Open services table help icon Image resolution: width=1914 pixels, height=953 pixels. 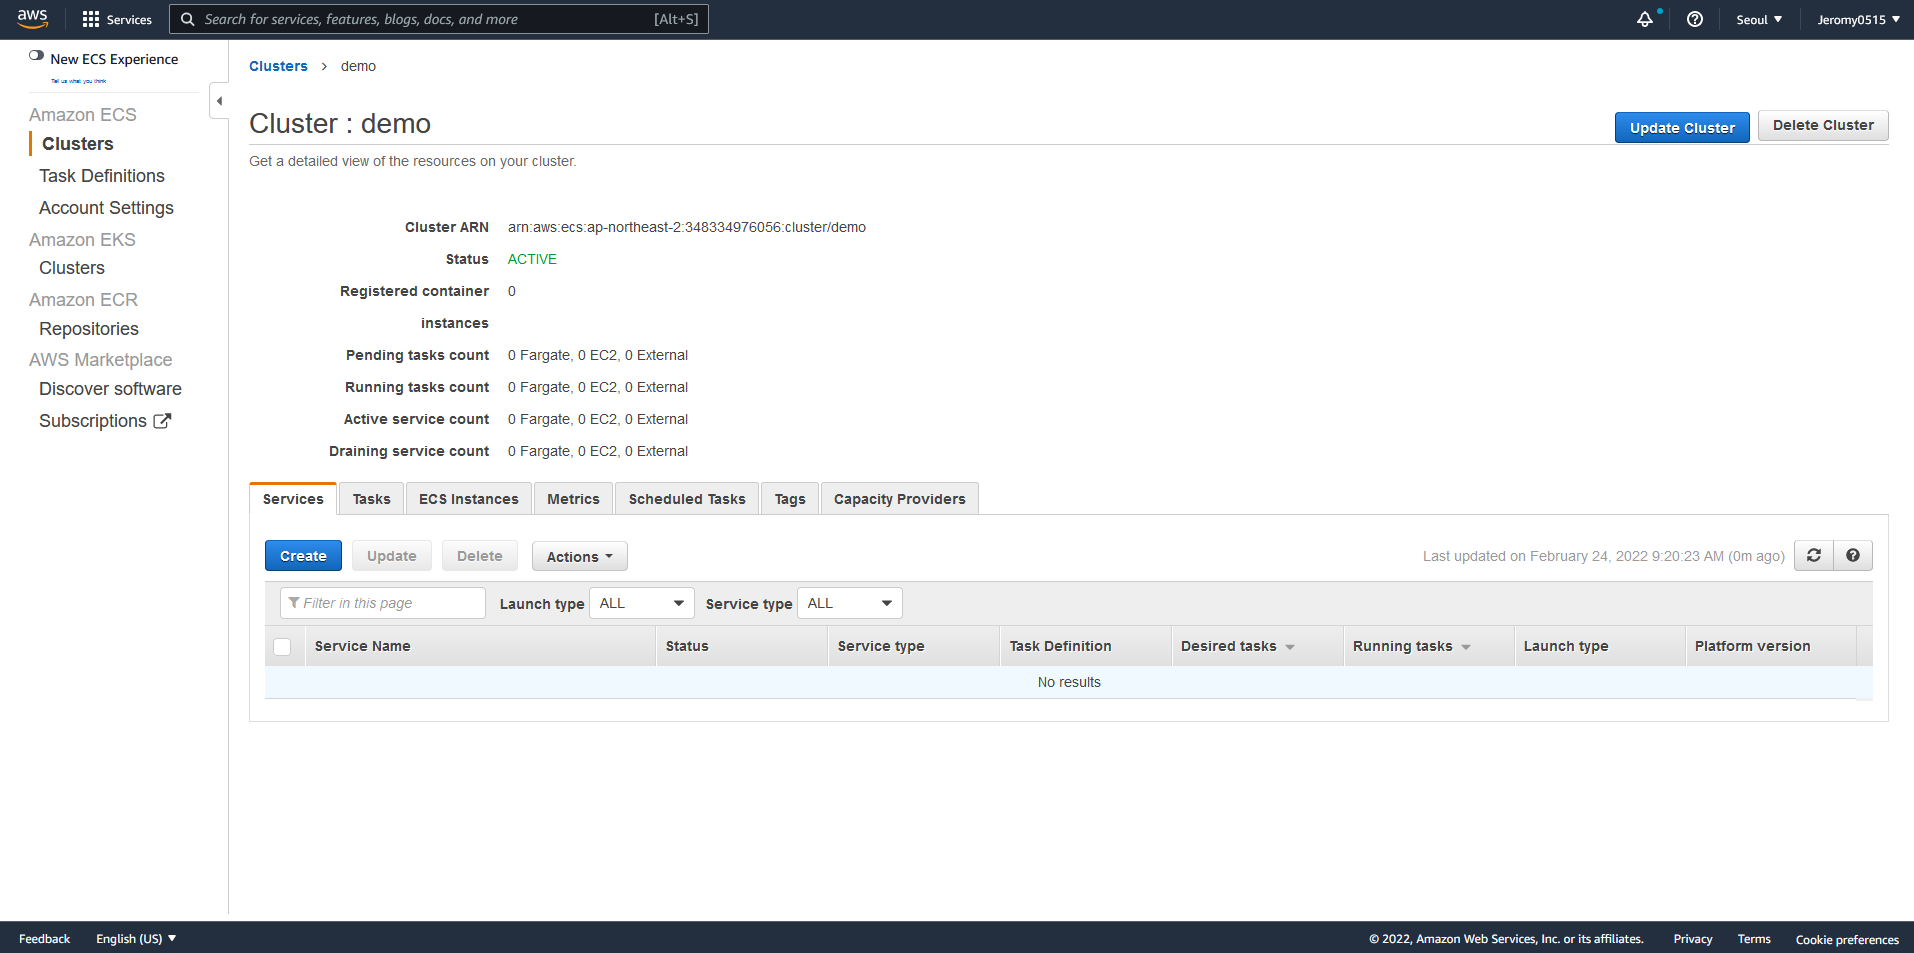point(1853,555)
